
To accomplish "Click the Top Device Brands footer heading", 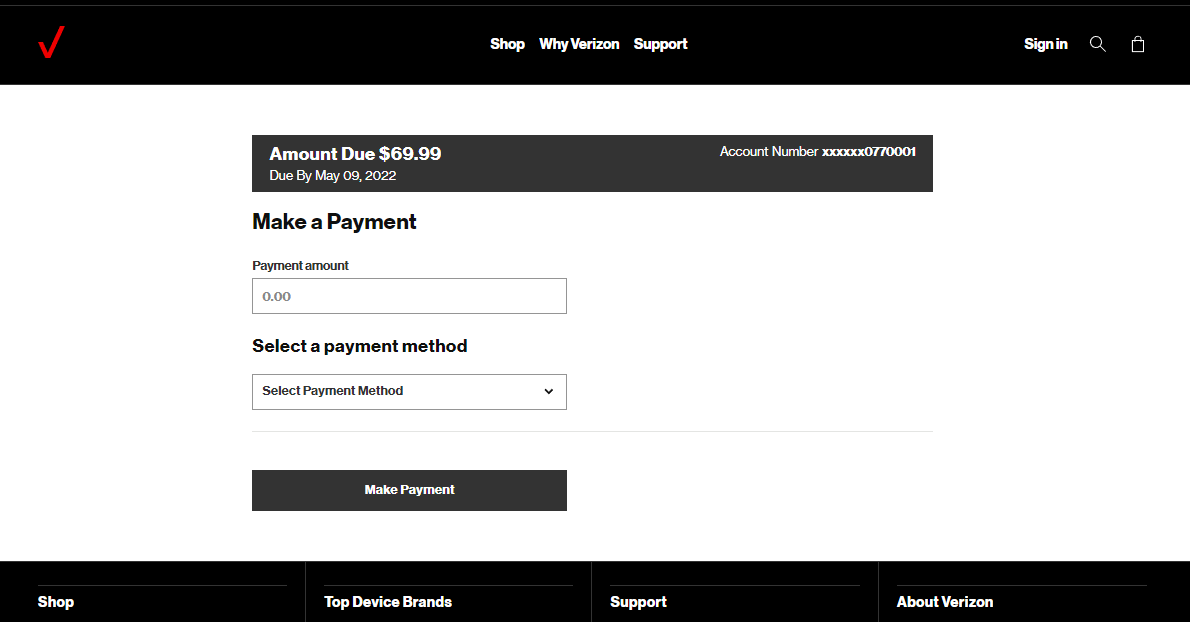I will click(388, 601).
